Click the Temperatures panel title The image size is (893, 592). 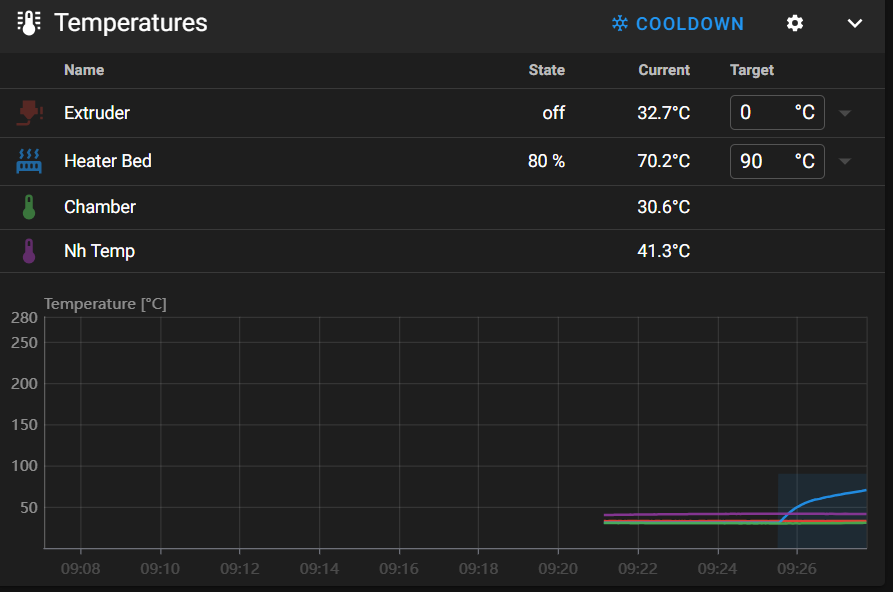point(131,23)
